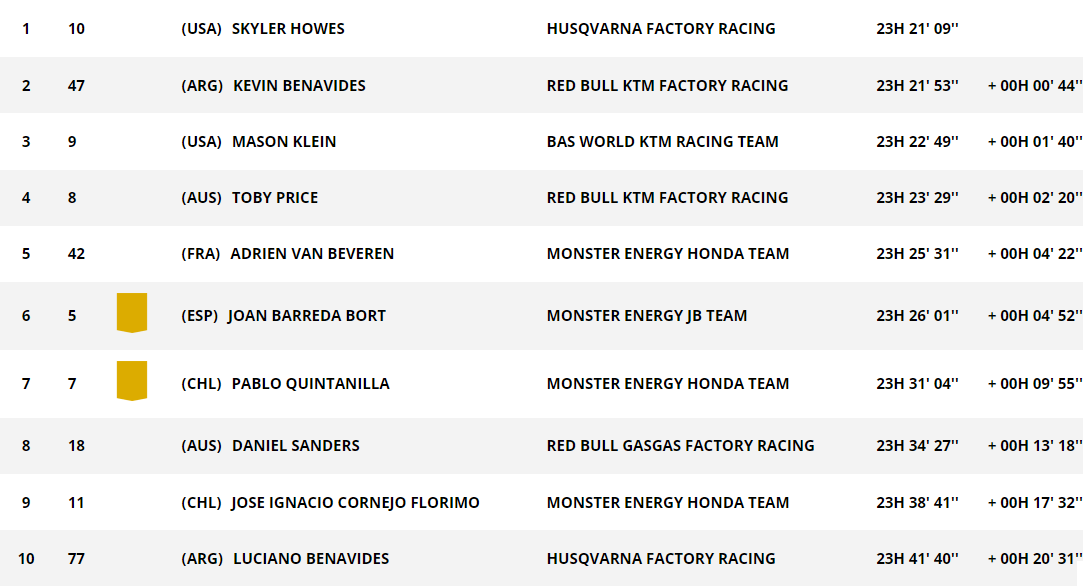
Task: Click the leader's time 23H 21' 09''
Action: pos(917,28)
